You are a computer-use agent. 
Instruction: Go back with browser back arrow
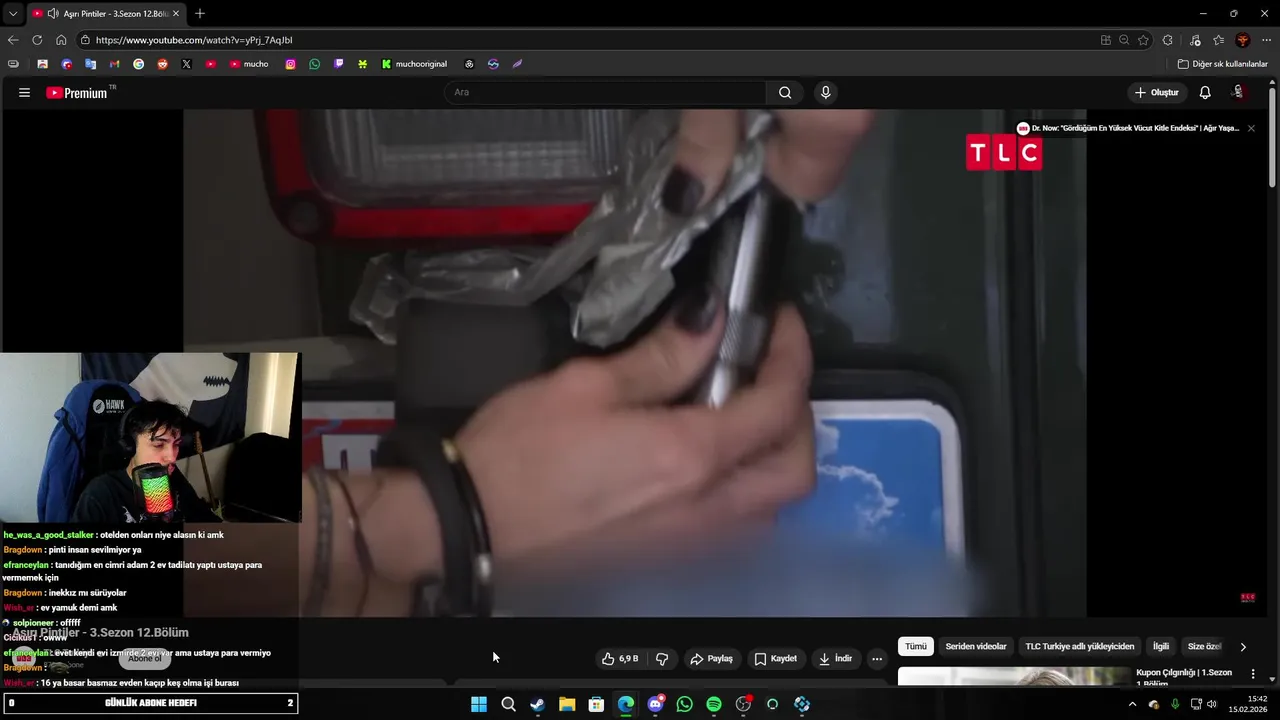tap(13, 40)
